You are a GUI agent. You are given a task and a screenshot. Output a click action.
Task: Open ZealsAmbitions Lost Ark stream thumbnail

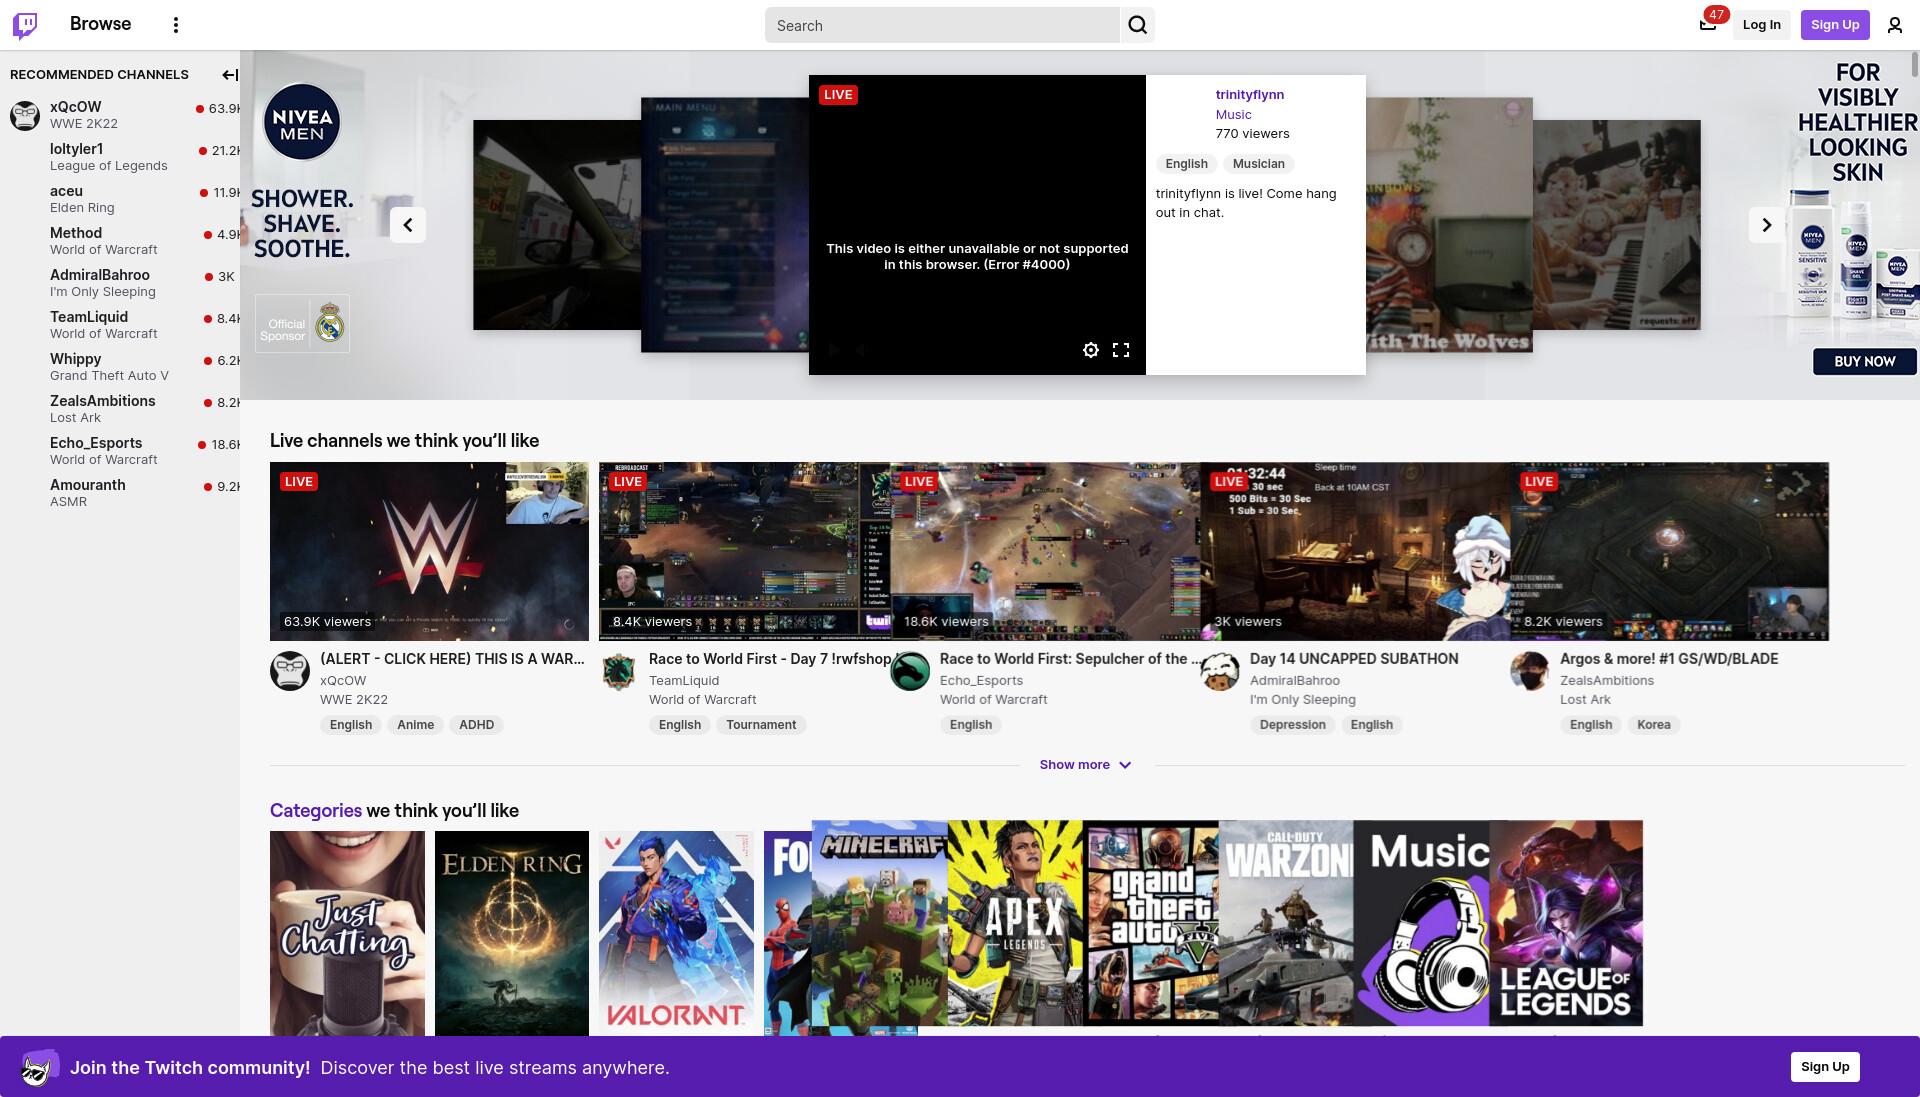[1669, 551]
